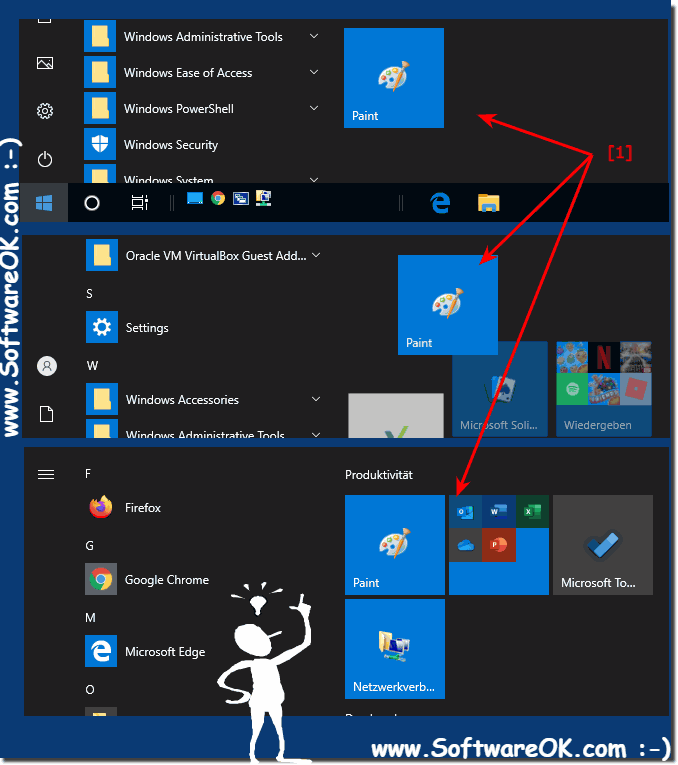Open OneDrive in the Office tile folder
This screenshot has width=678, height=765.
point(465,545)
